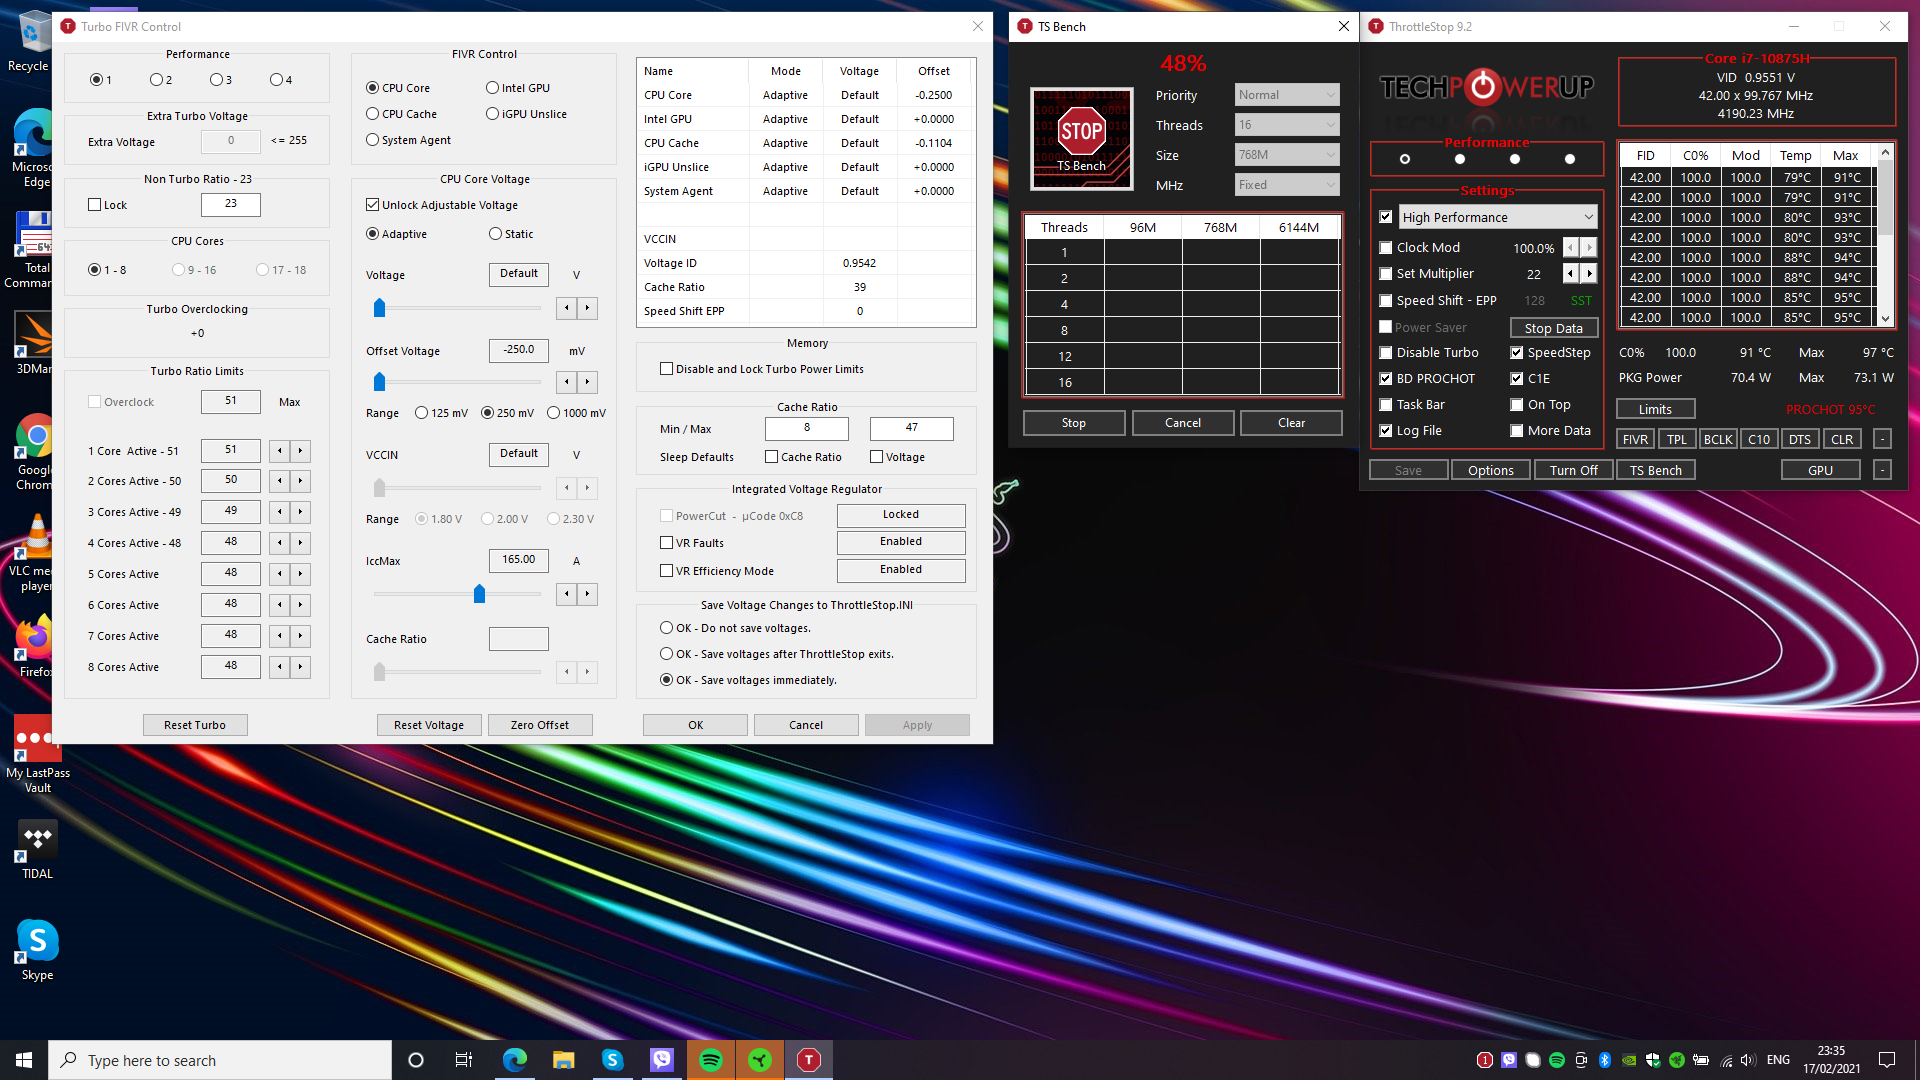Open Spotify from the taskbar
The image size is (1920, 1080).
click(711, 1060)
